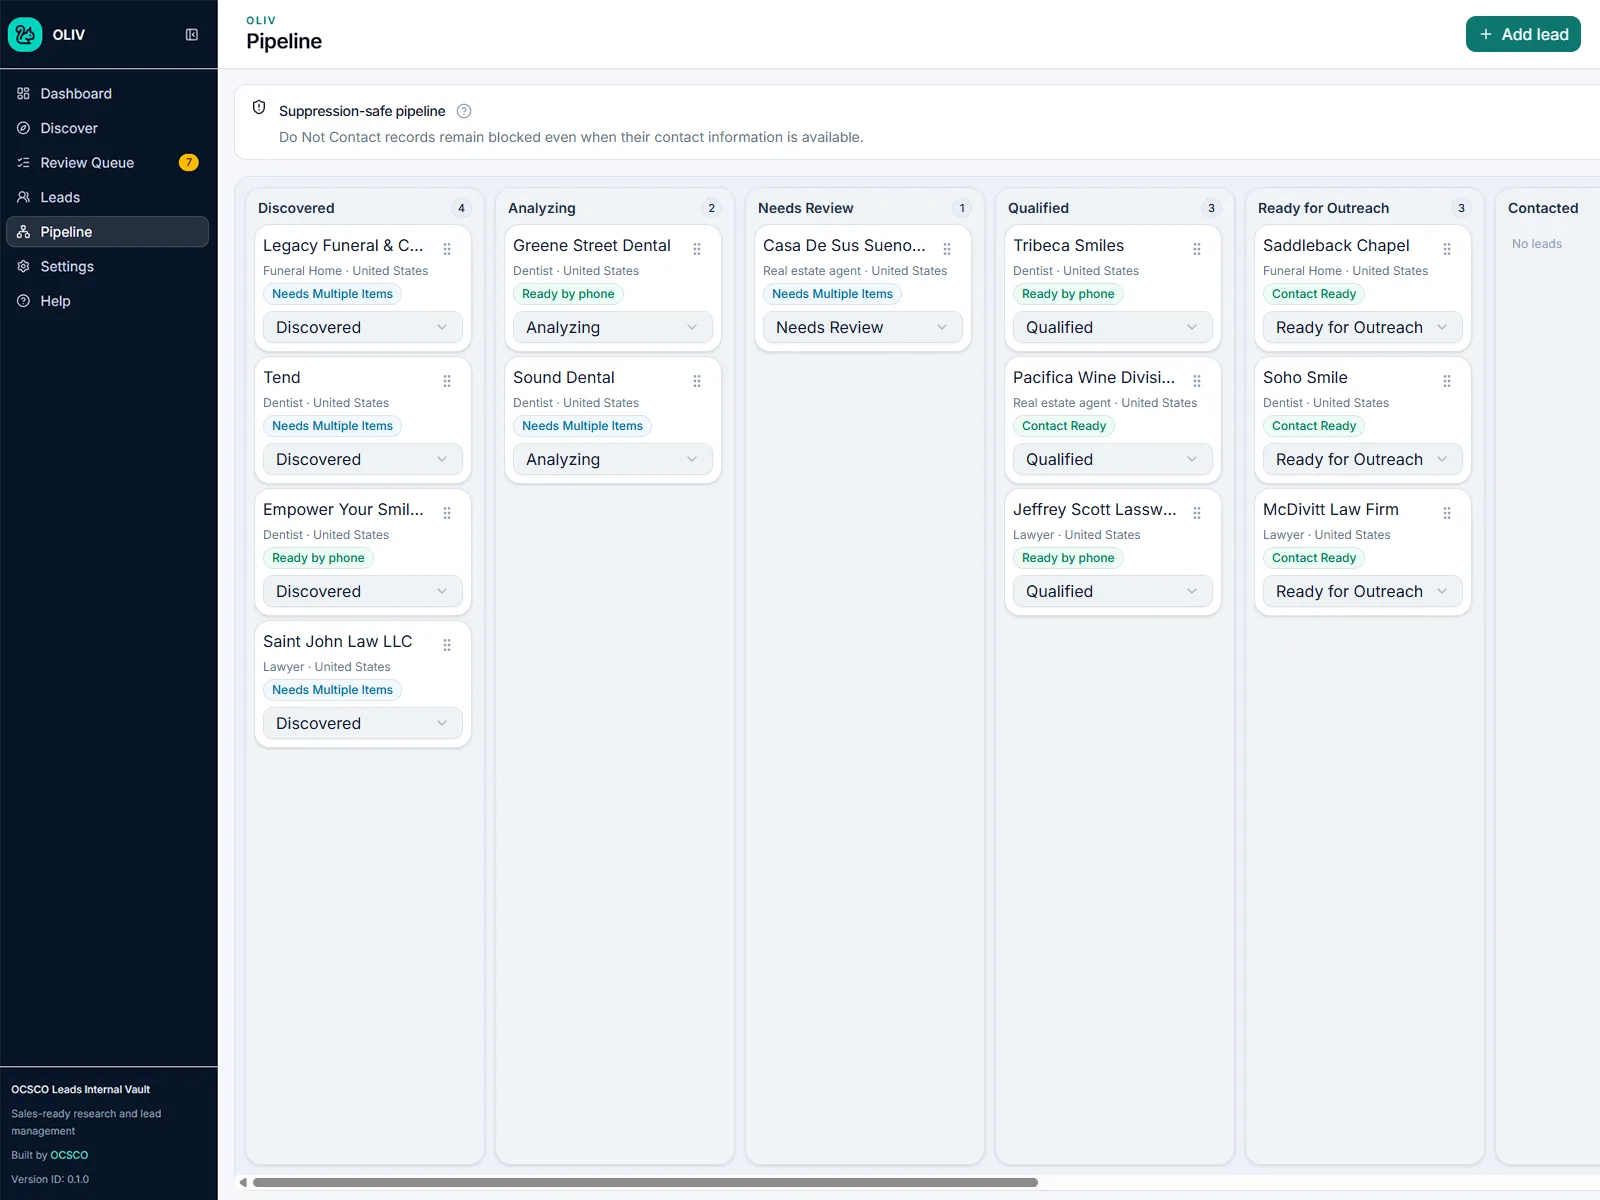
Task: Collapse the sidebar panel icon
Action: click(x=192, y=34)
